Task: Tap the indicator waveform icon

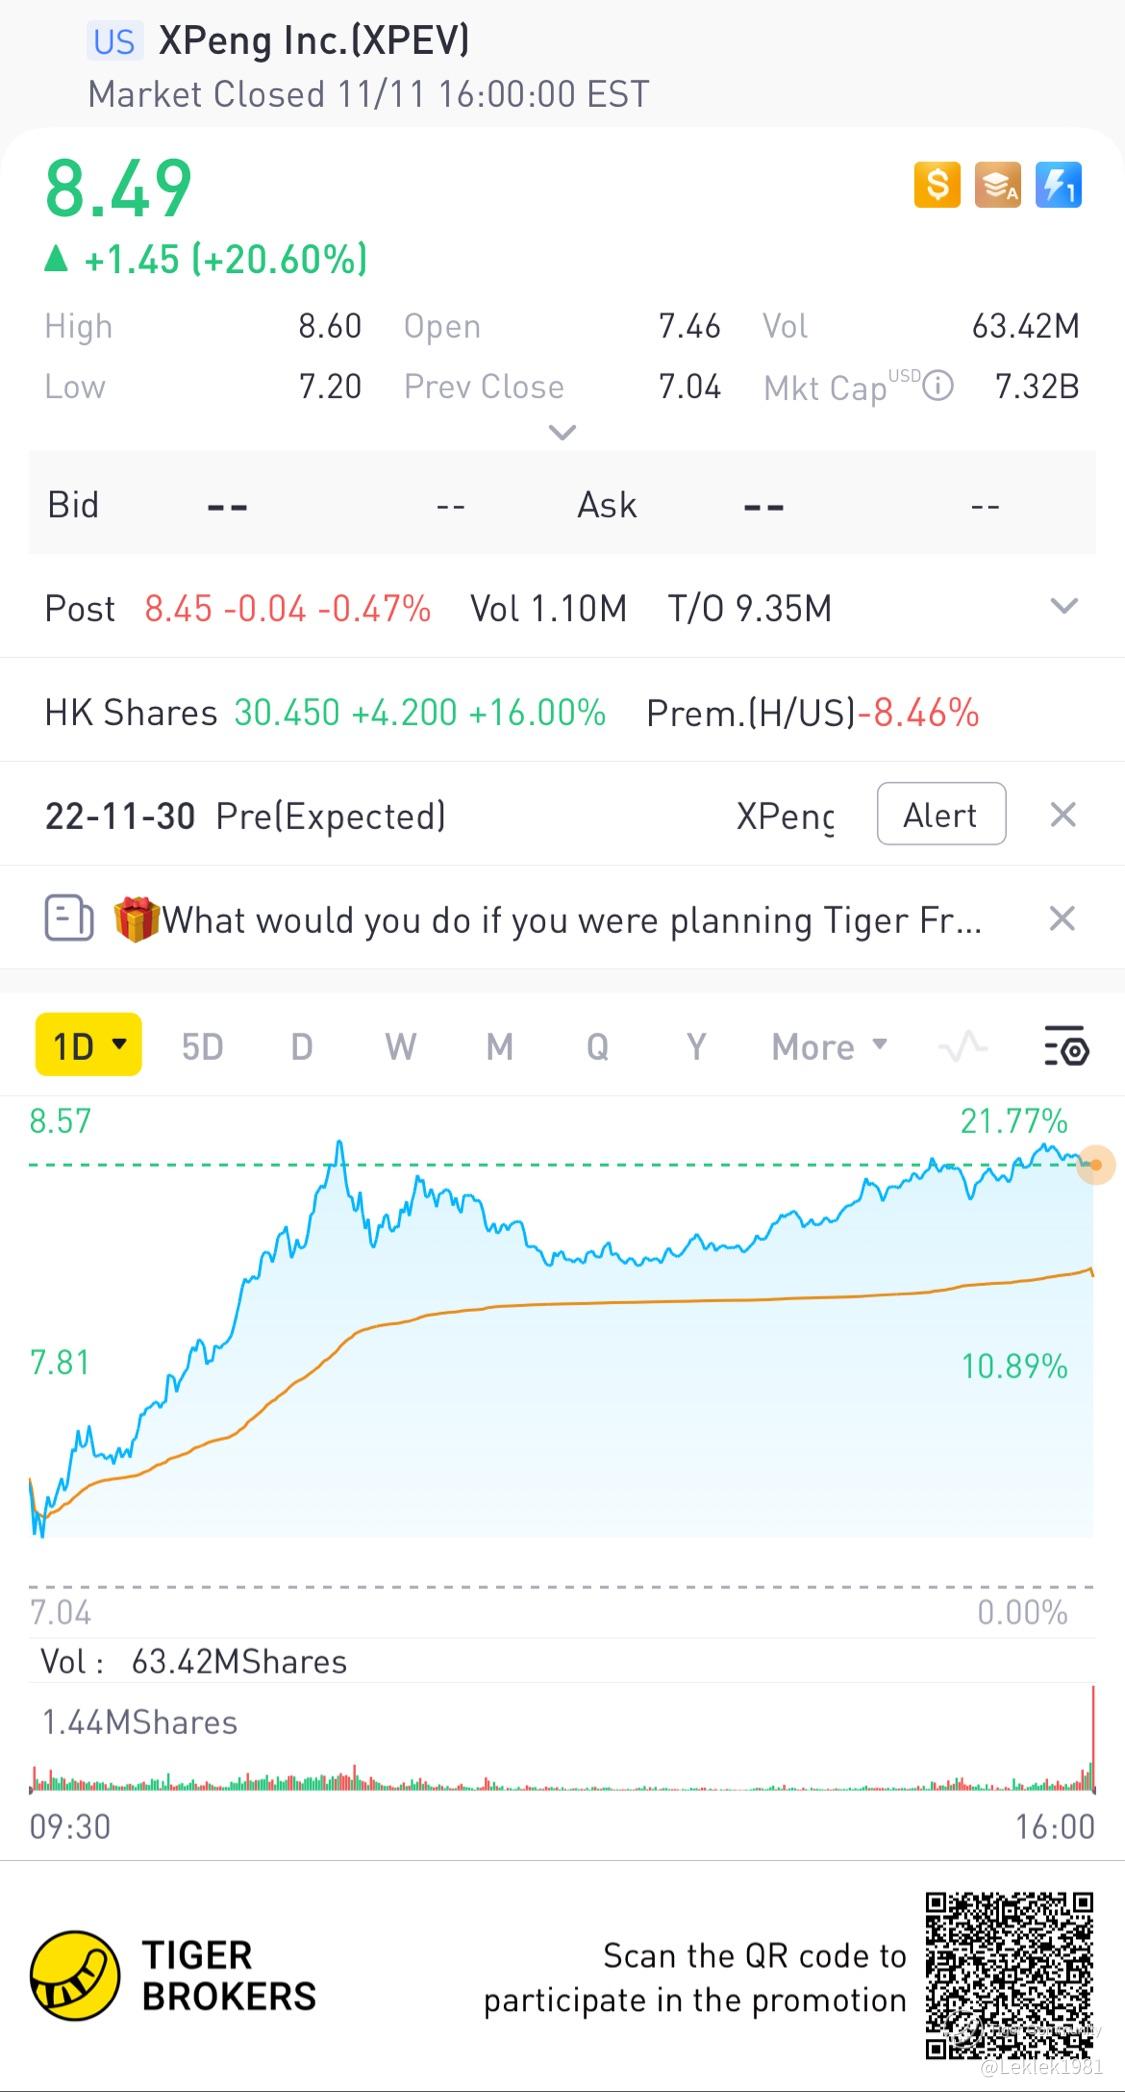Action: (x=963, y=1047)
